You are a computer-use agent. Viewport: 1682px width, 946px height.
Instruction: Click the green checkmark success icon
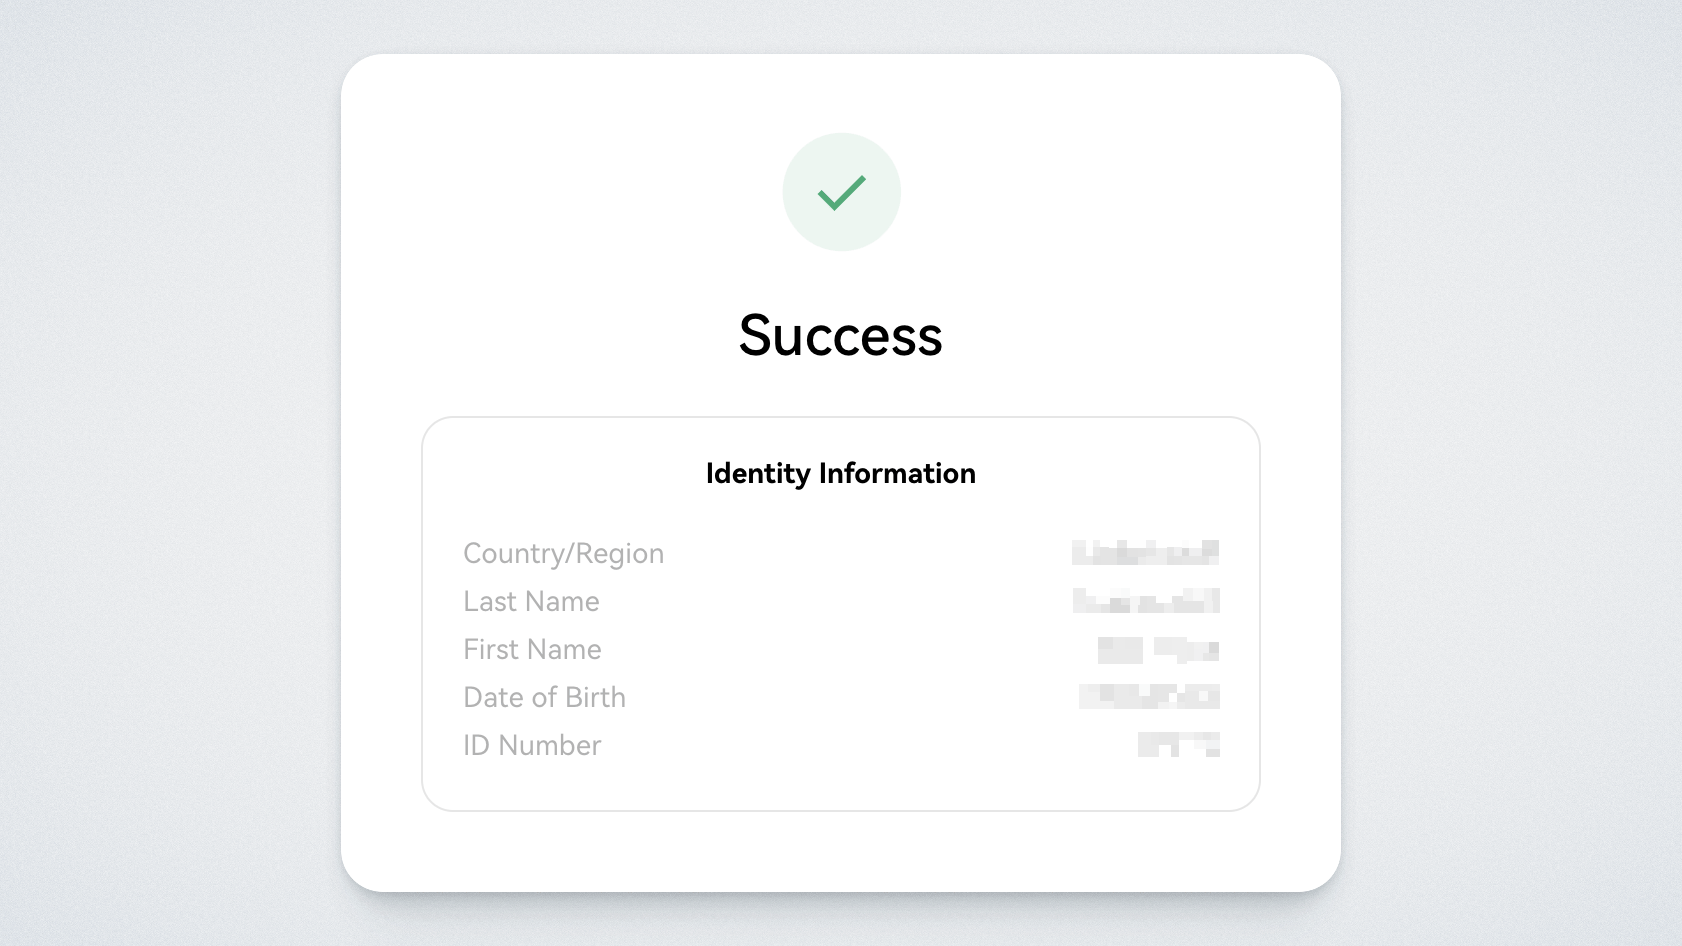click(841, 192)
